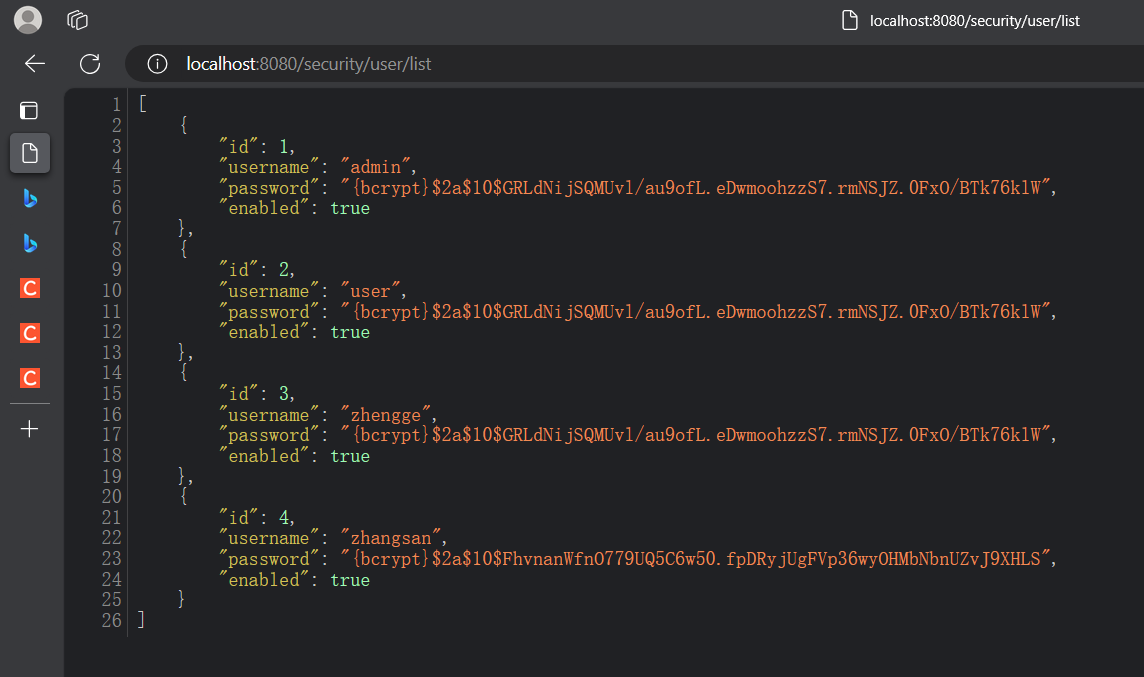Click the "admin" username value

point(377,167)
